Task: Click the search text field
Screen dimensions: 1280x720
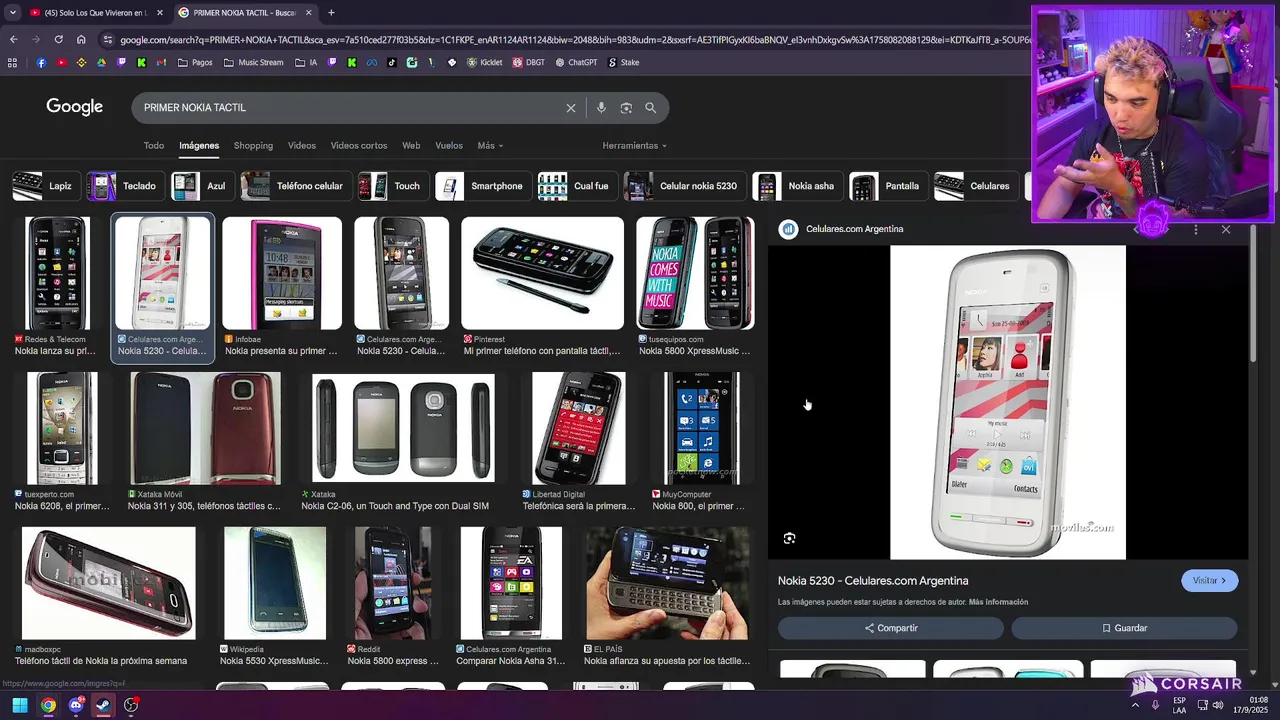Action: coord(350,108)
